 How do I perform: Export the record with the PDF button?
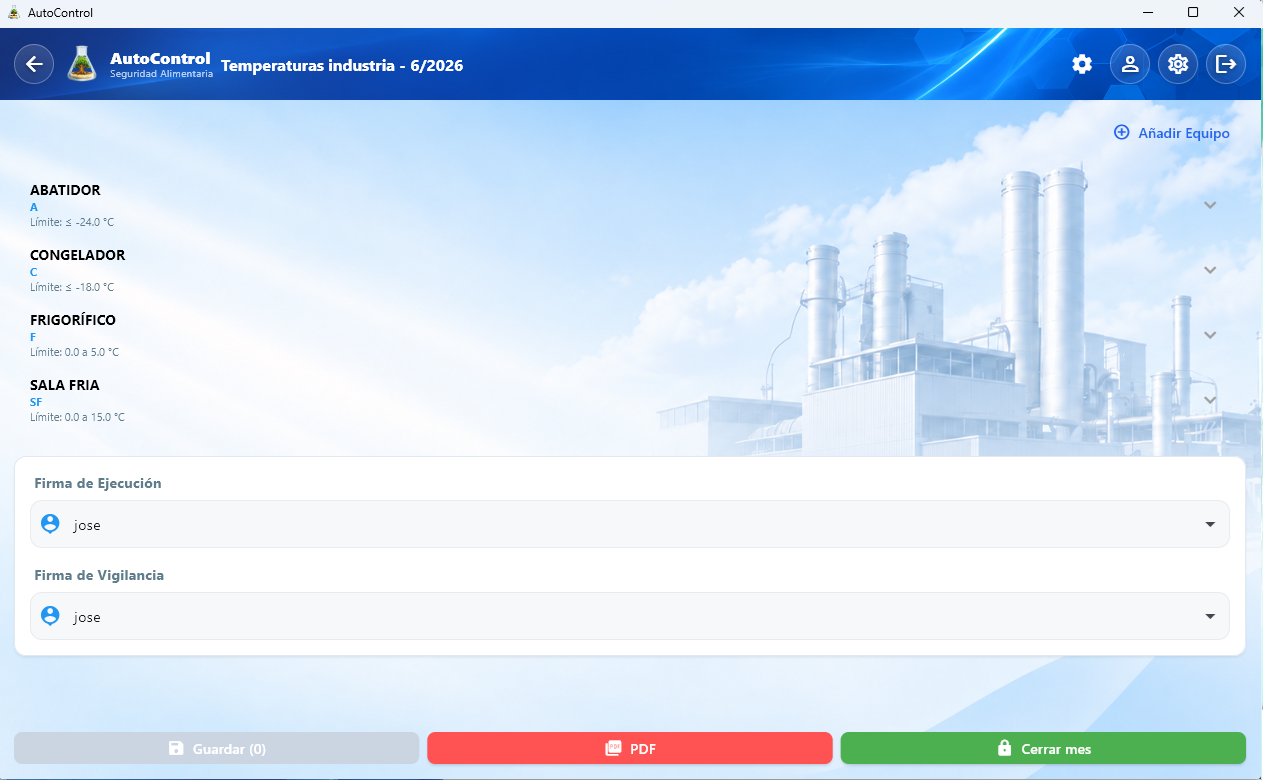630,748
